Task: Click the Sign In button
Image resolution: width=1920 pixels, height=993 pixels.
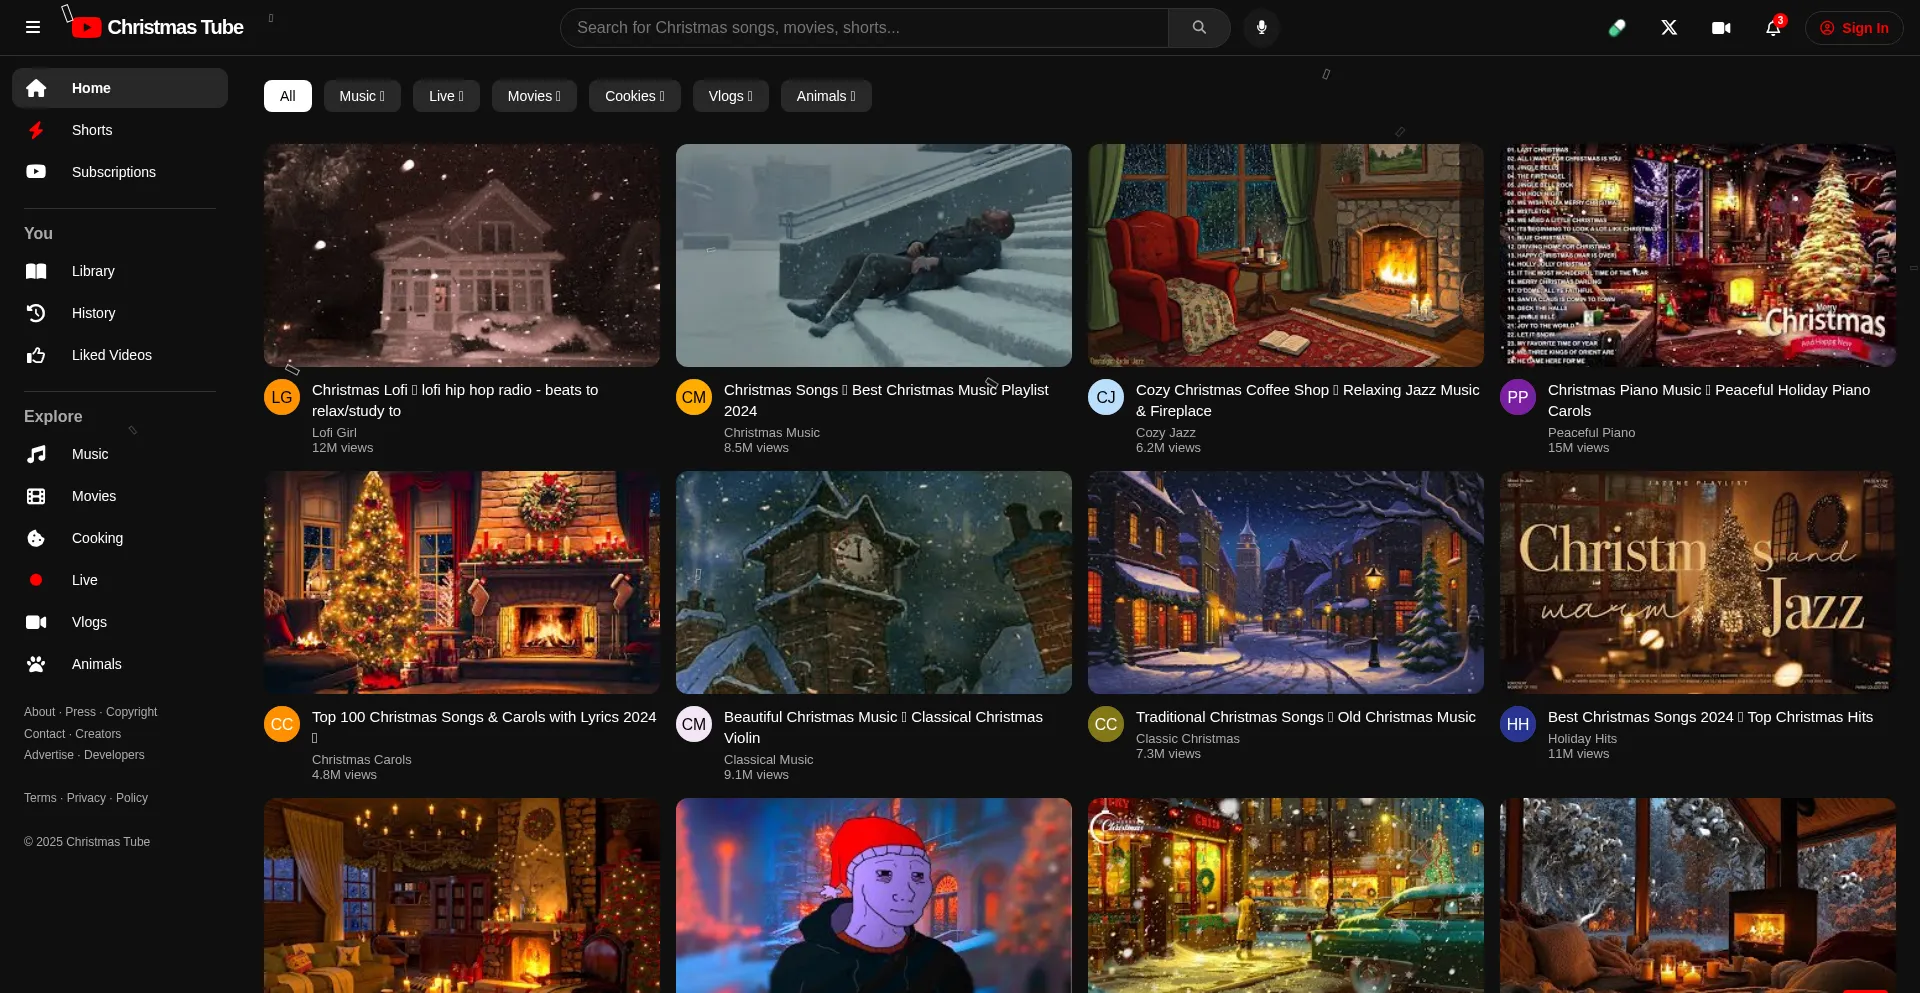Action: (1854, 28)
